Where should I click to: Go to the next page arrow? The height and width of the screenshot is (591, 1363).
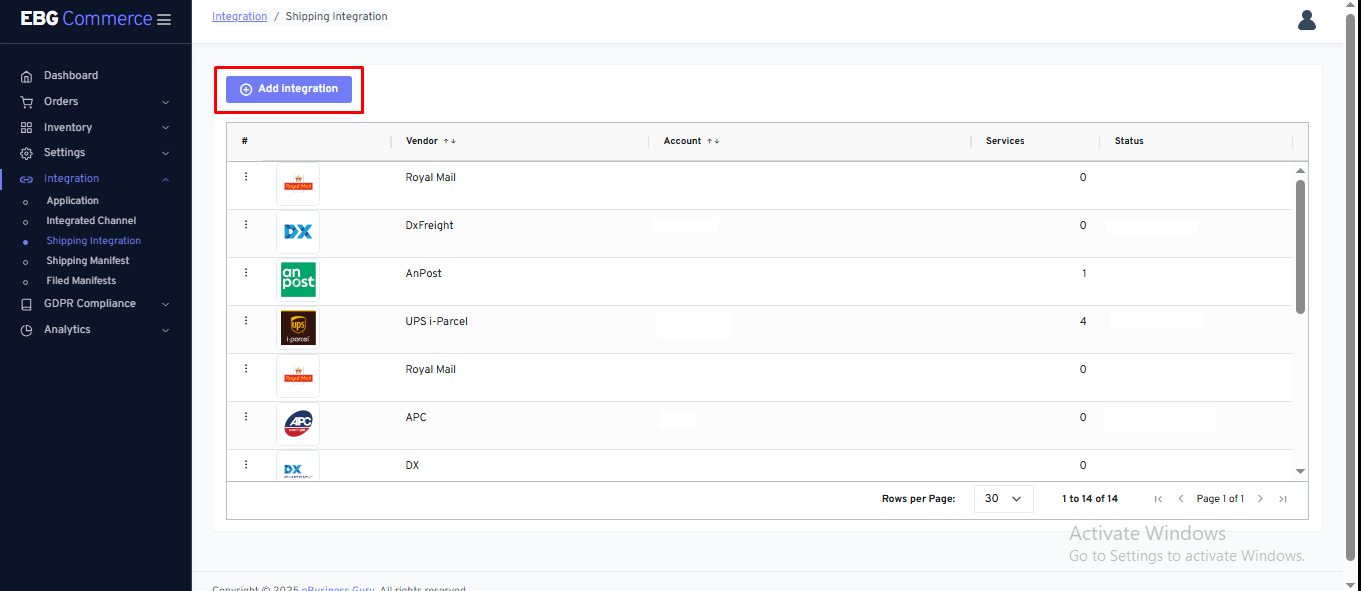coord(1260,499)
